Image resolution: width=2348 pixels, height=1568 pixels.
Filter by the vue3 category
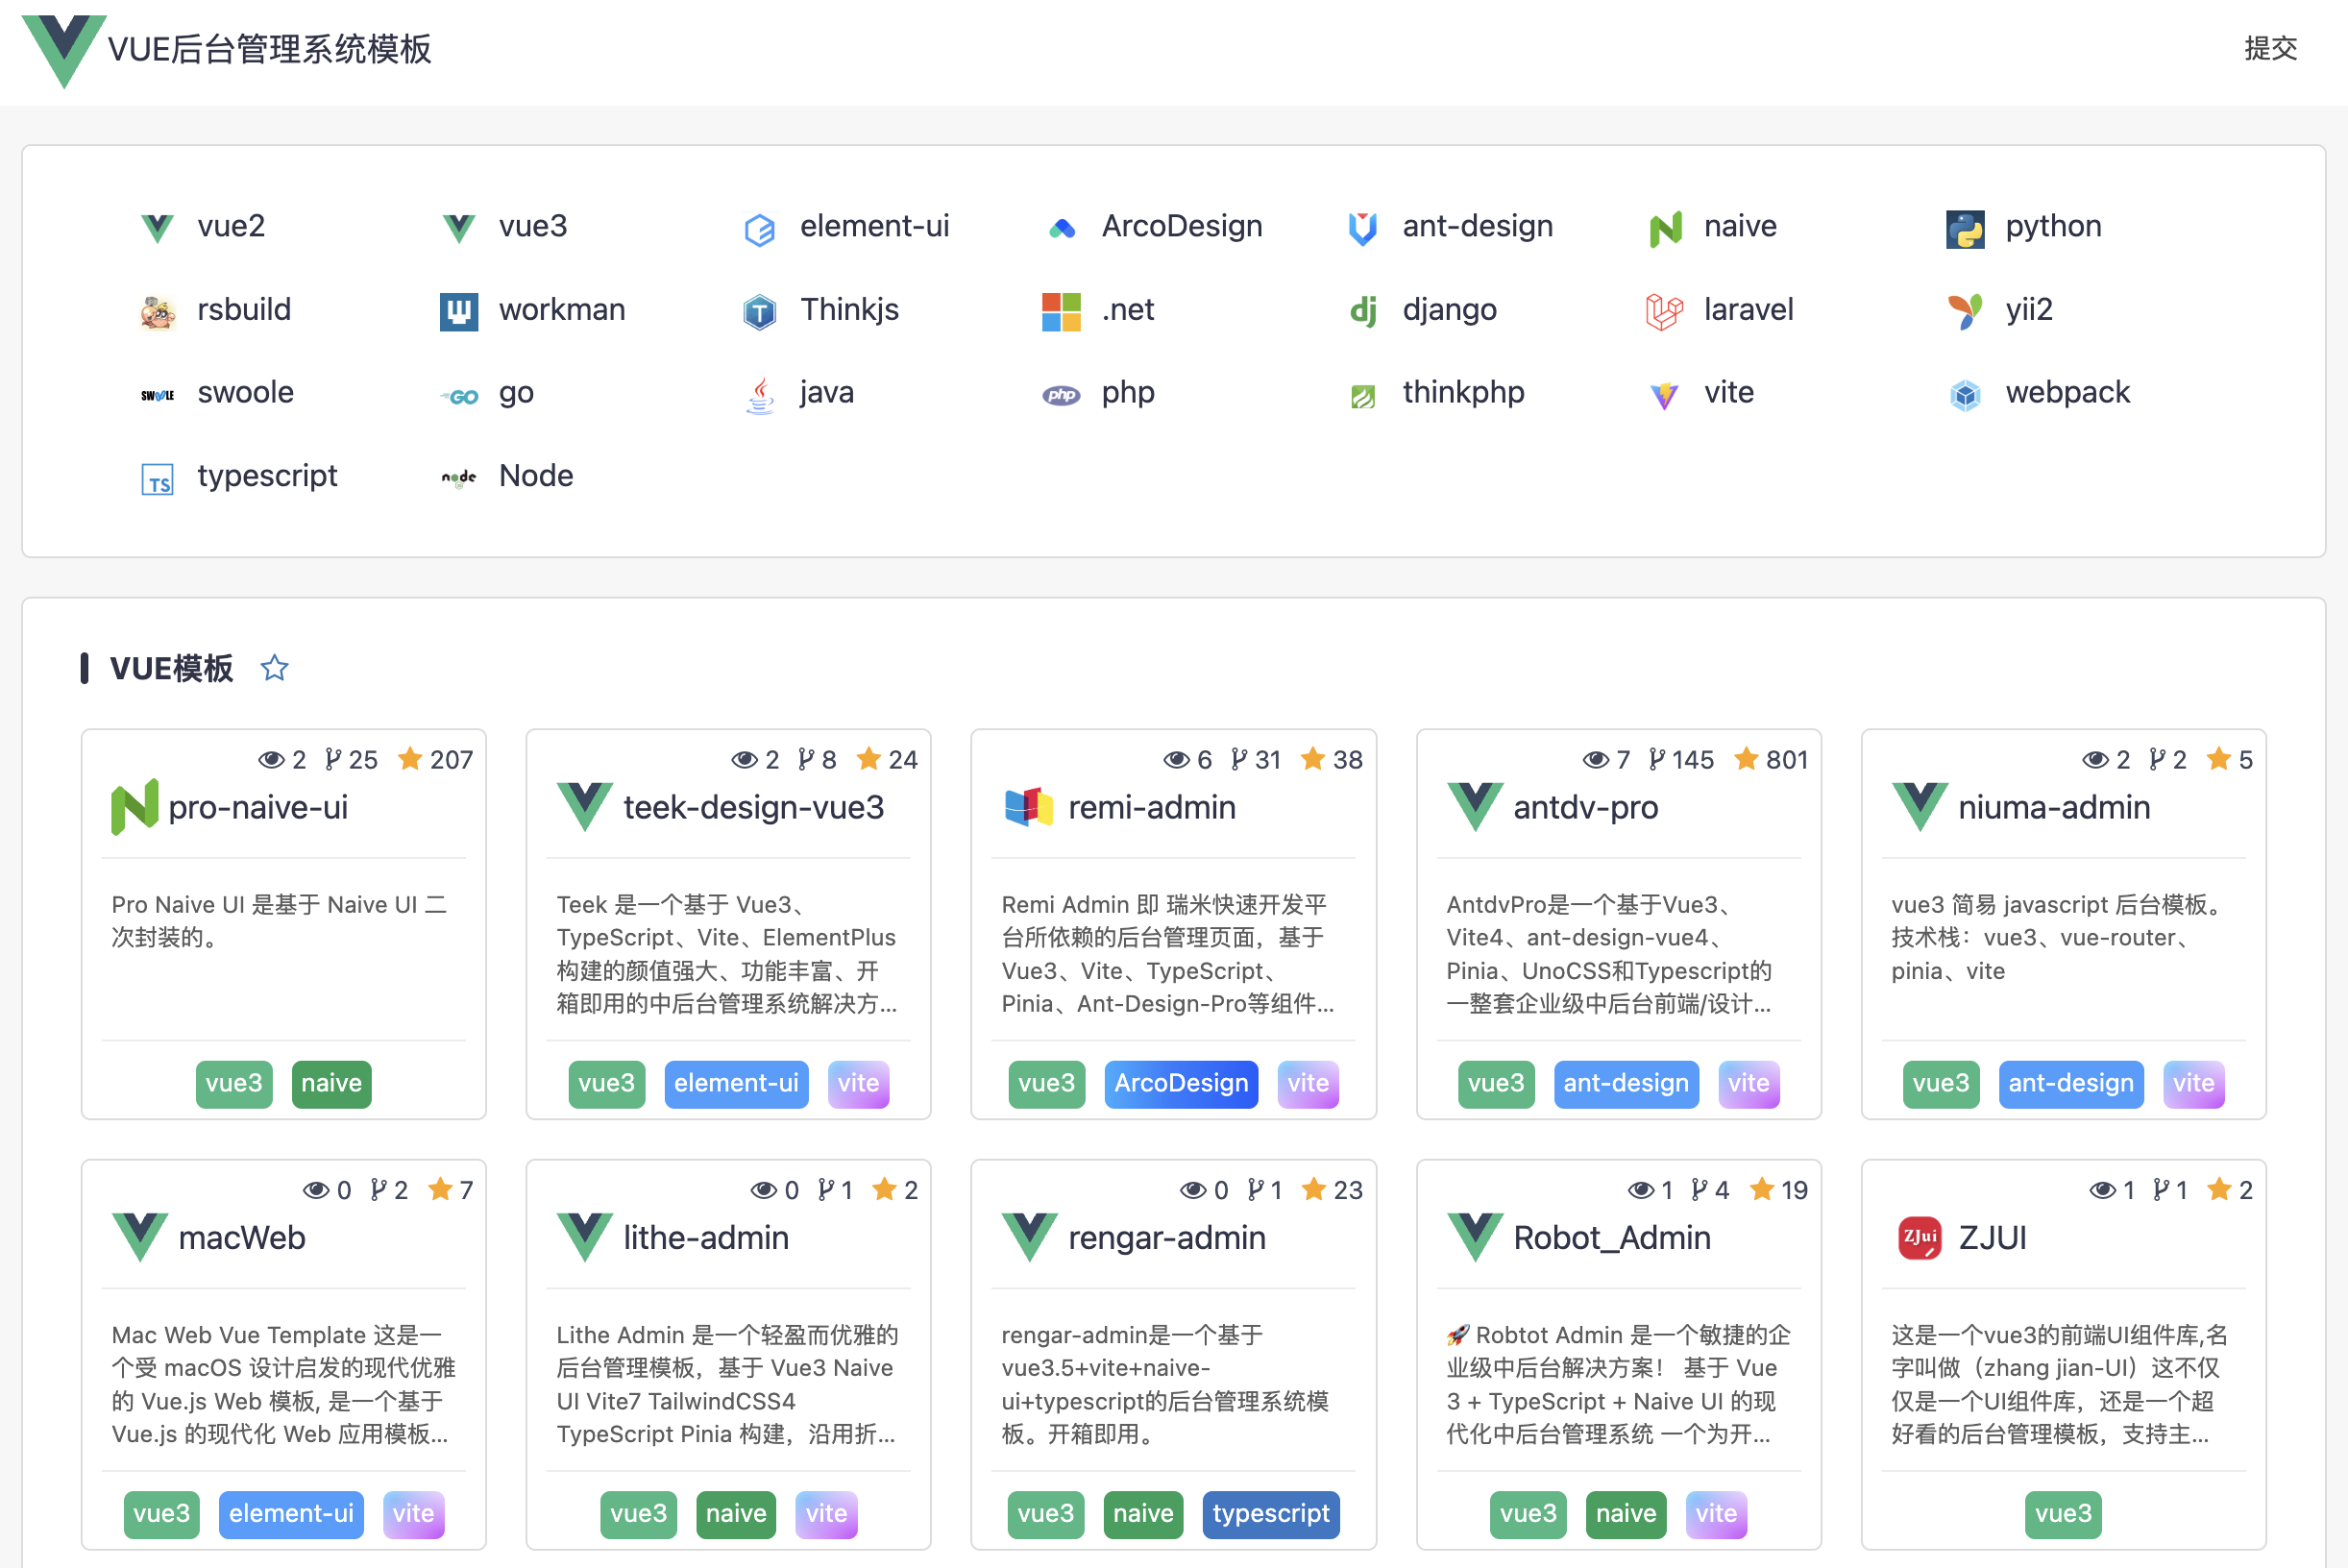tap(532, 227)
